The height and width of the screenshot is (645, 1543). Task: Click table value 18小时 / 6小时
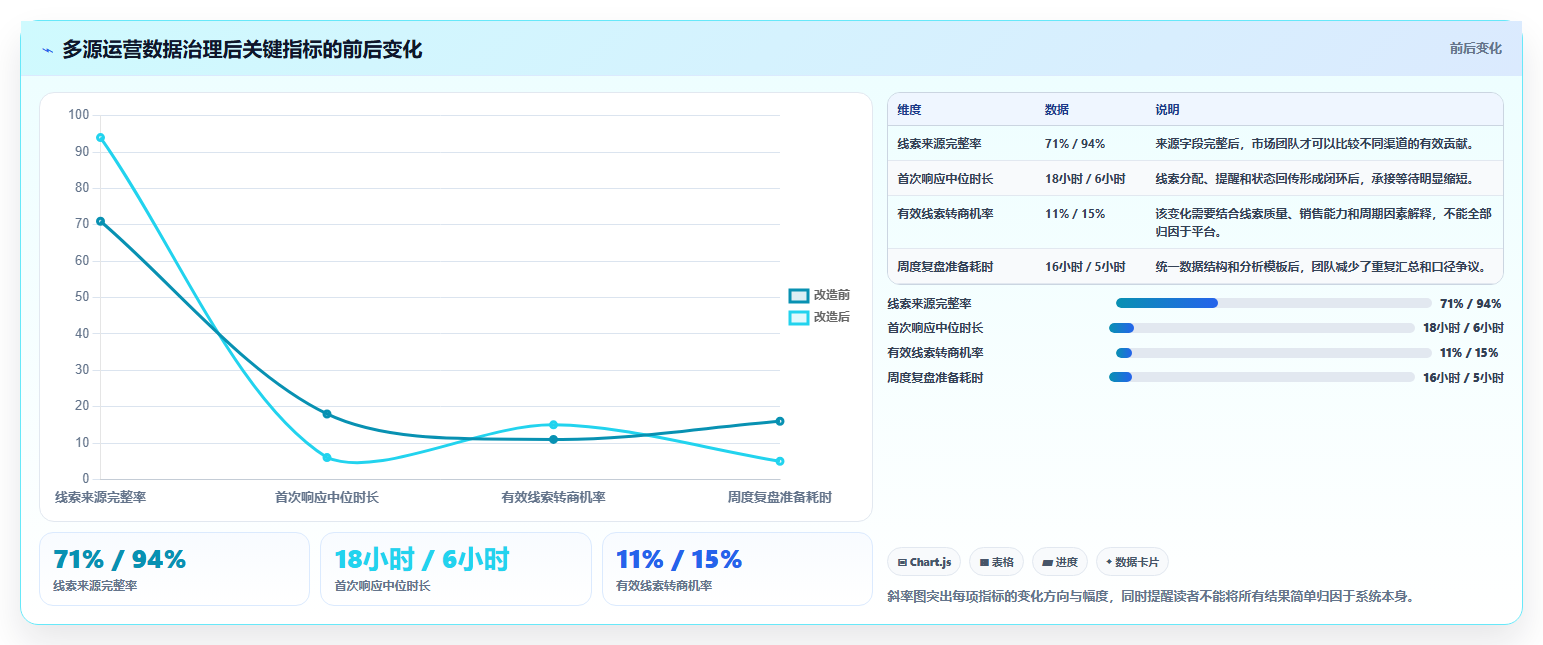(x=1085, y=179)
